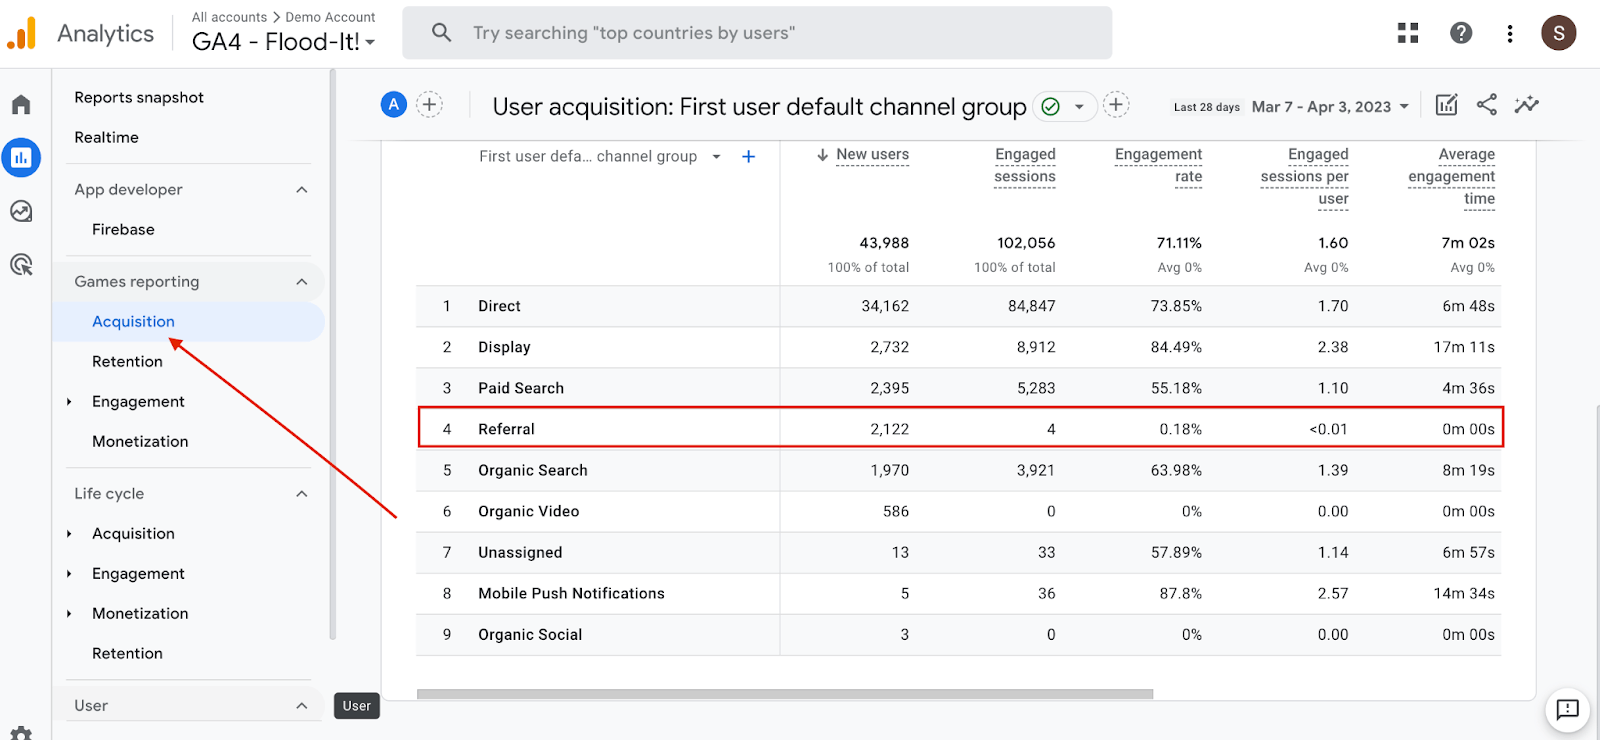Open the First user channel group dropdown
The height and width of the screenshot is (740, 1600).
(716, 157)
